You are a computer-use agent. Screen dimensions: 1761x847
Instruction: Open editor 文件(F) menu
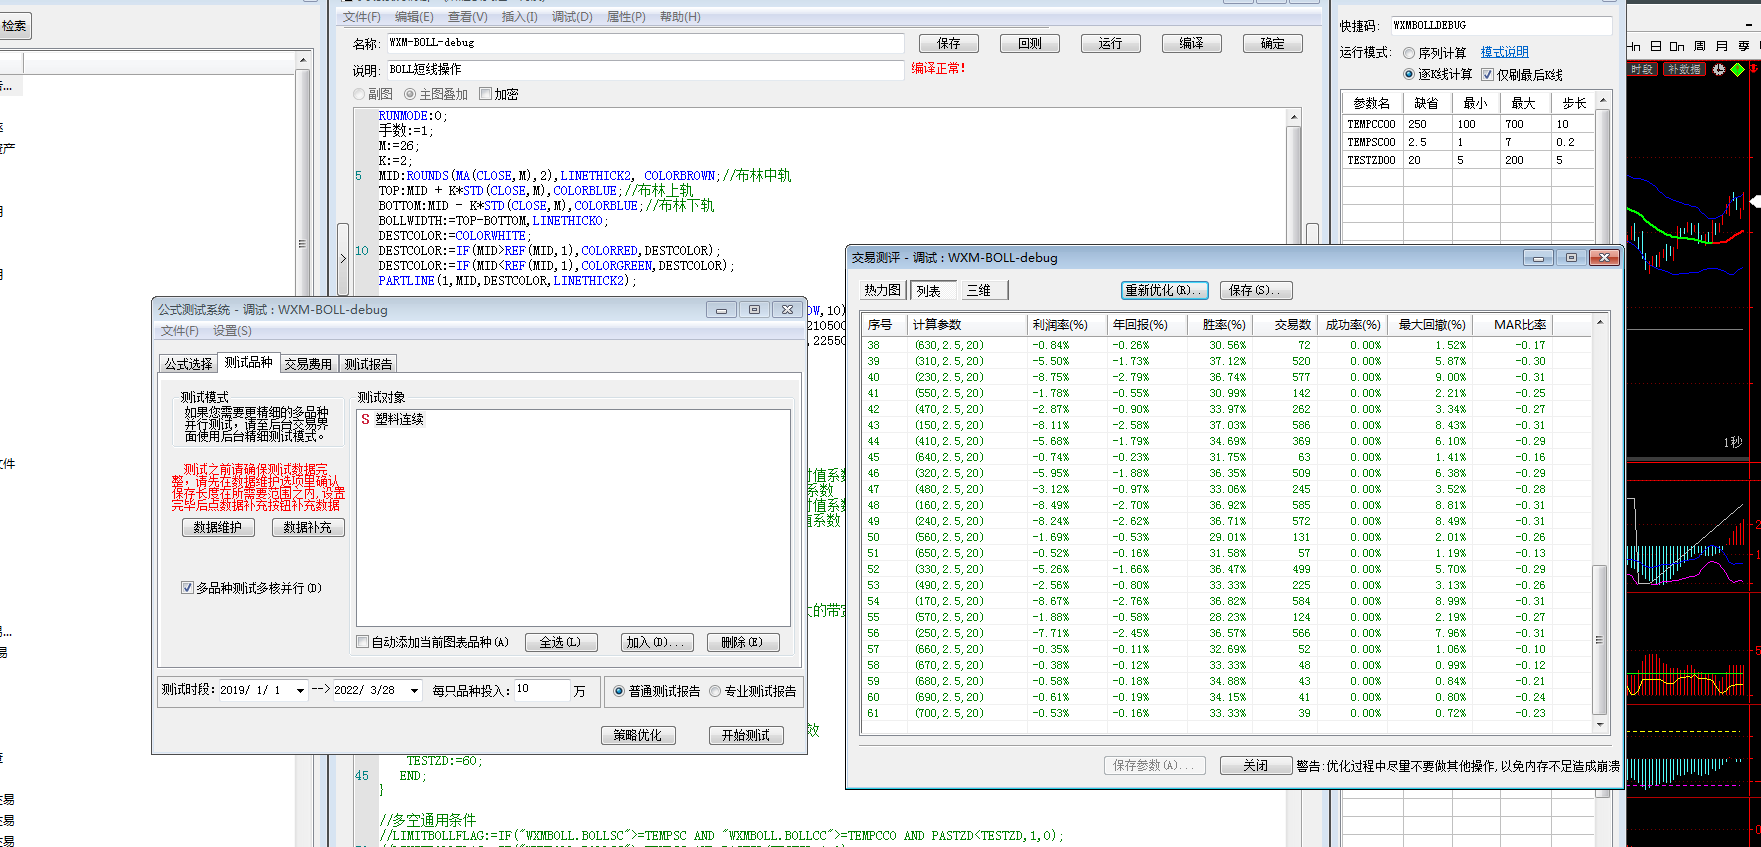(x=362, y=17)
